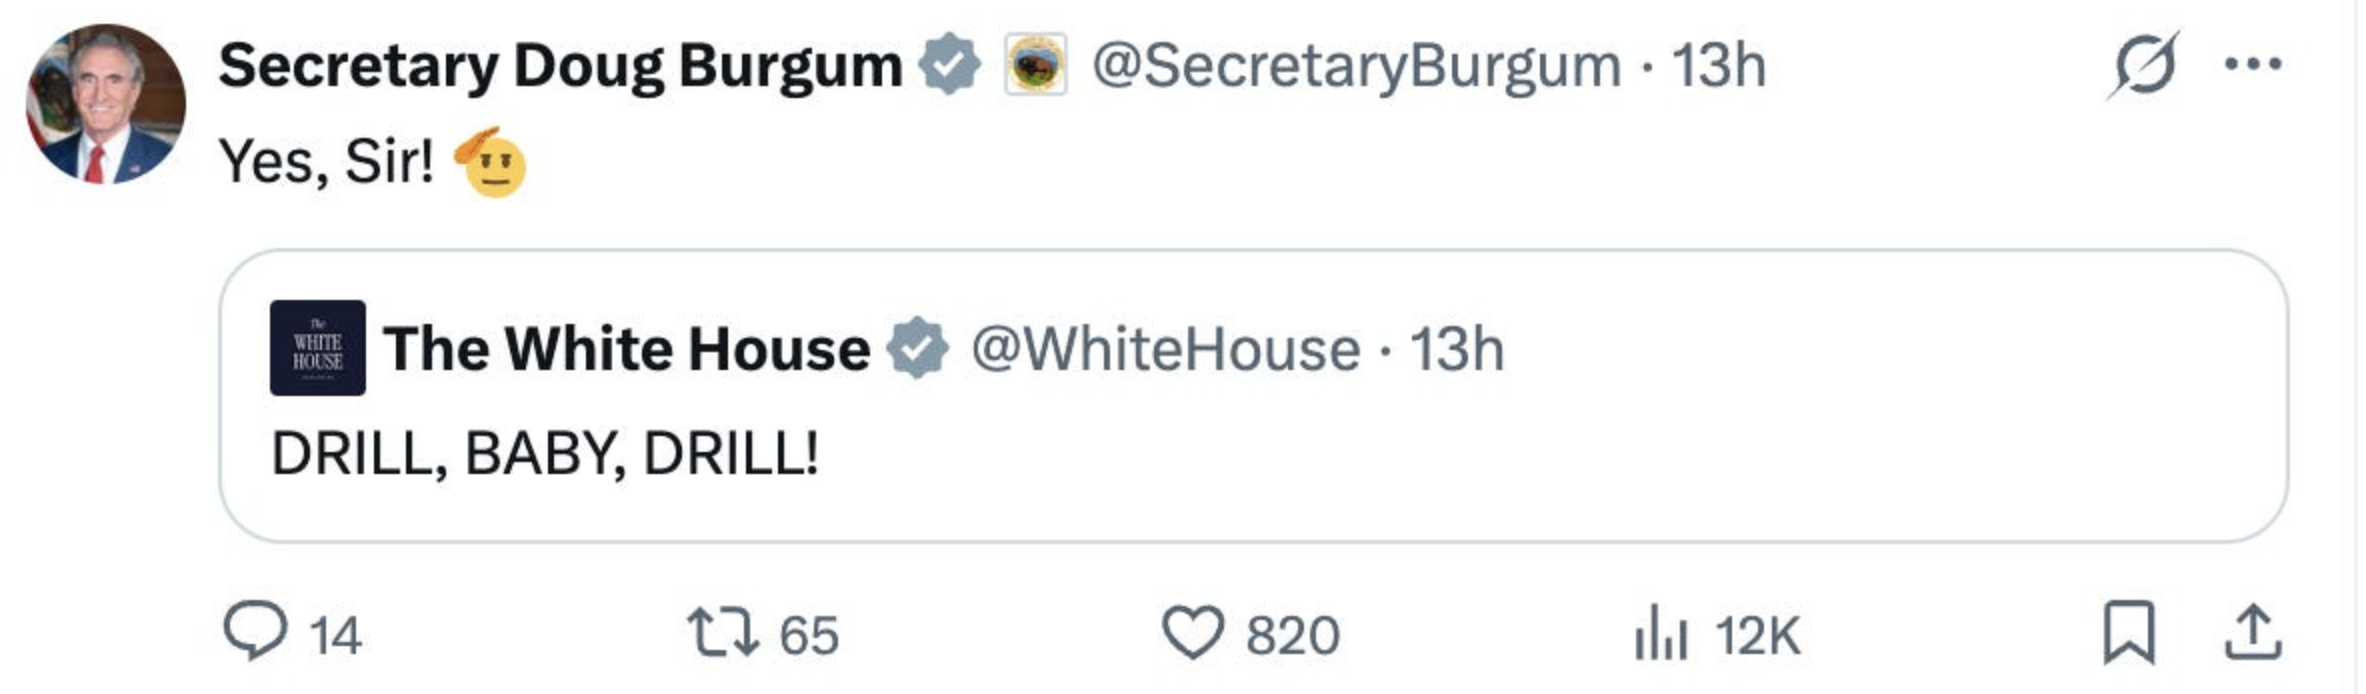
Task: Bookmark this post
Action: [x=2128, y=632]
